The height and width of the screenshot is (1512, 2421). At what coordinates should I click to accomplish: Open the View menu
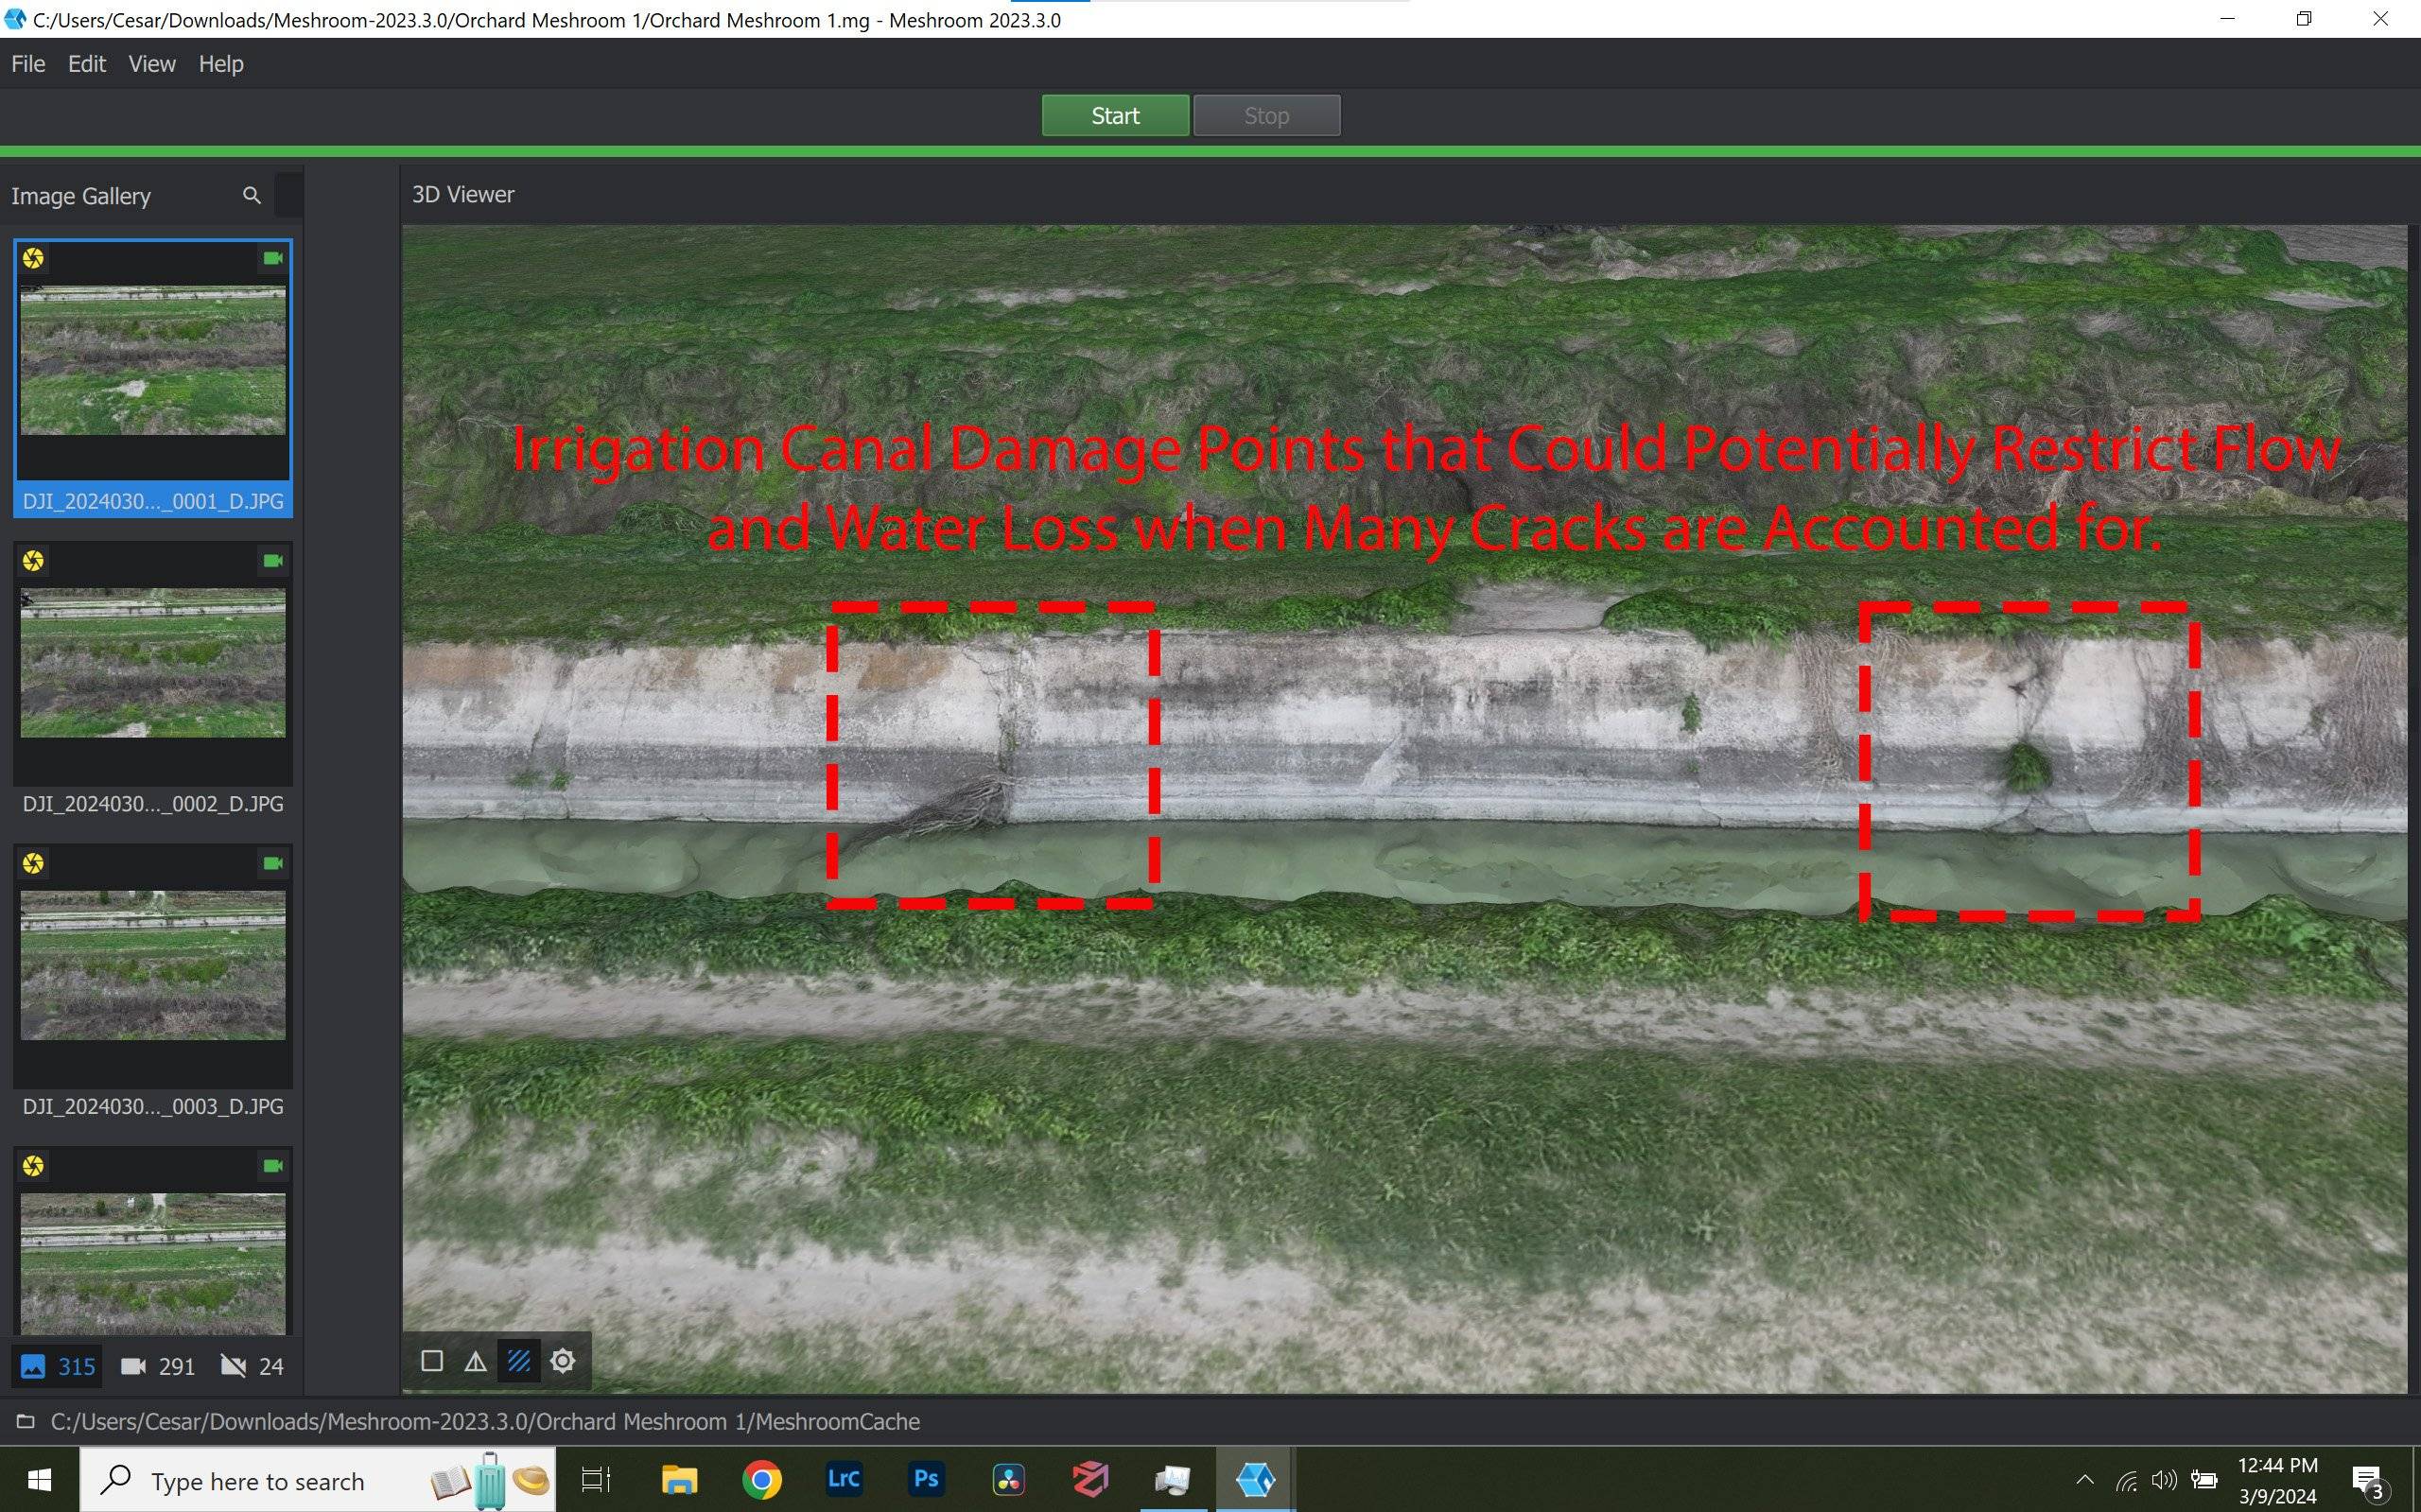[152, 64]
